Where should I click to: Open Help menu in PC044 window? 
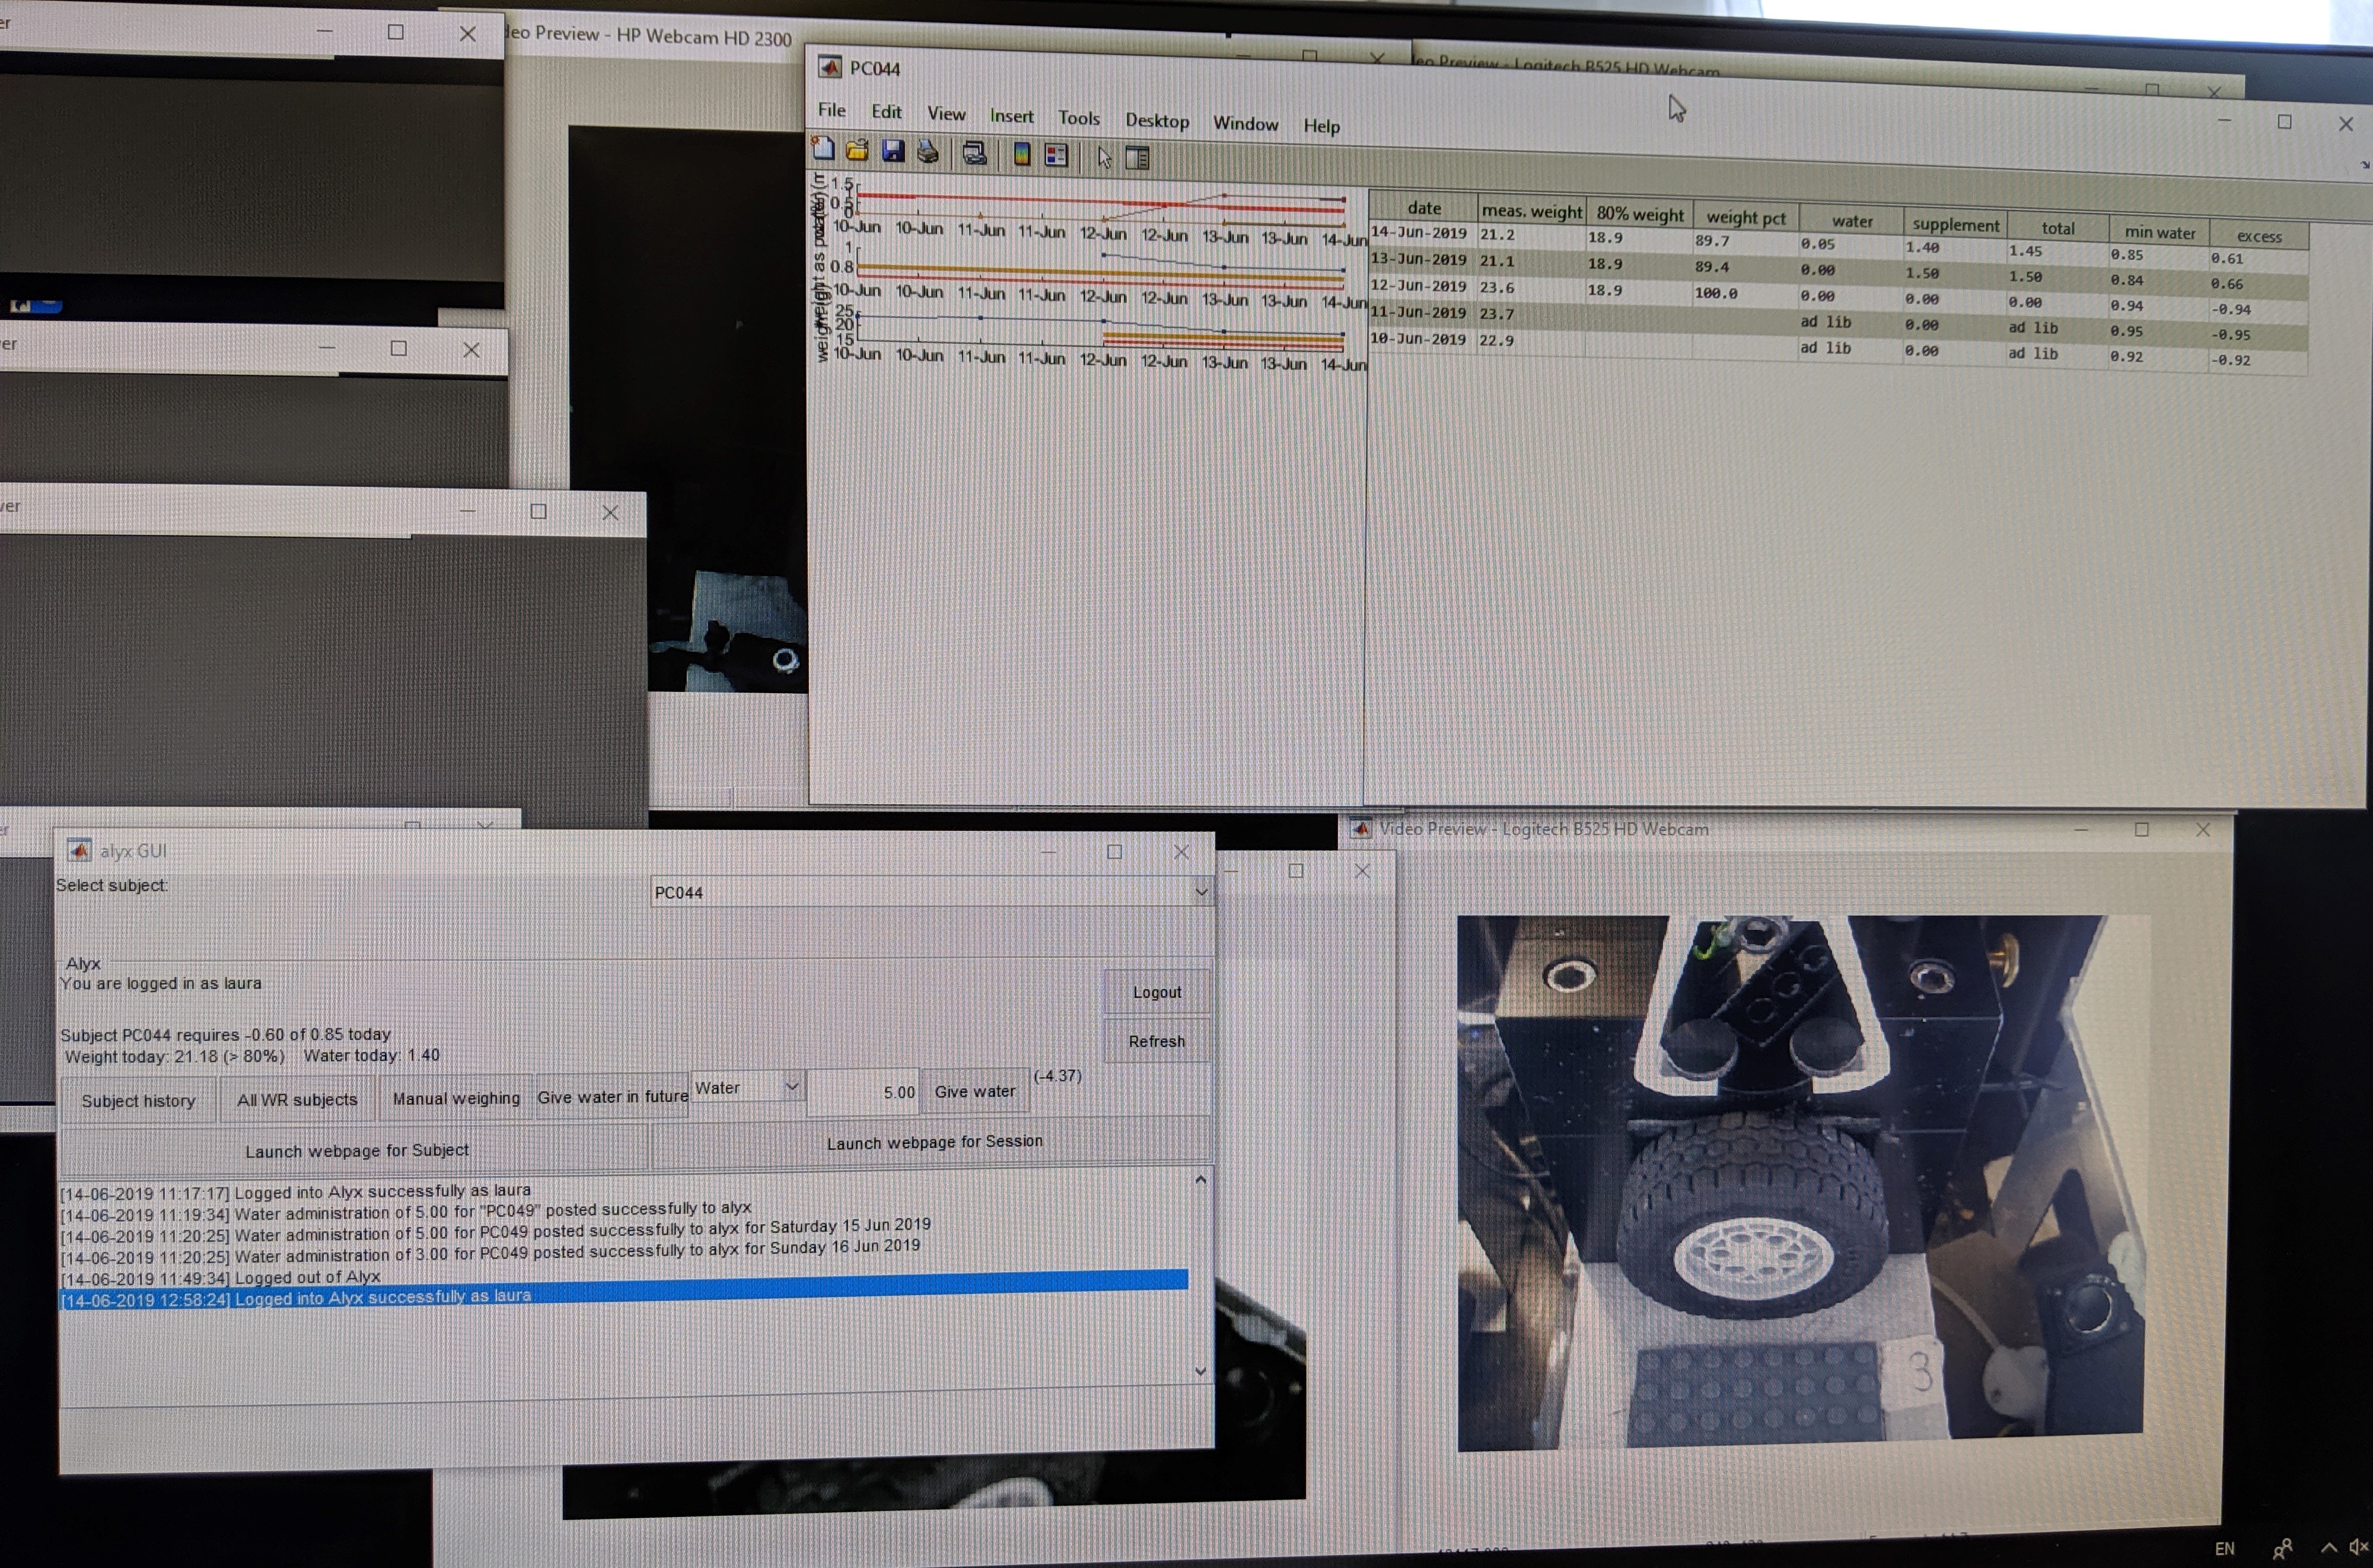tap(1321, 126)
